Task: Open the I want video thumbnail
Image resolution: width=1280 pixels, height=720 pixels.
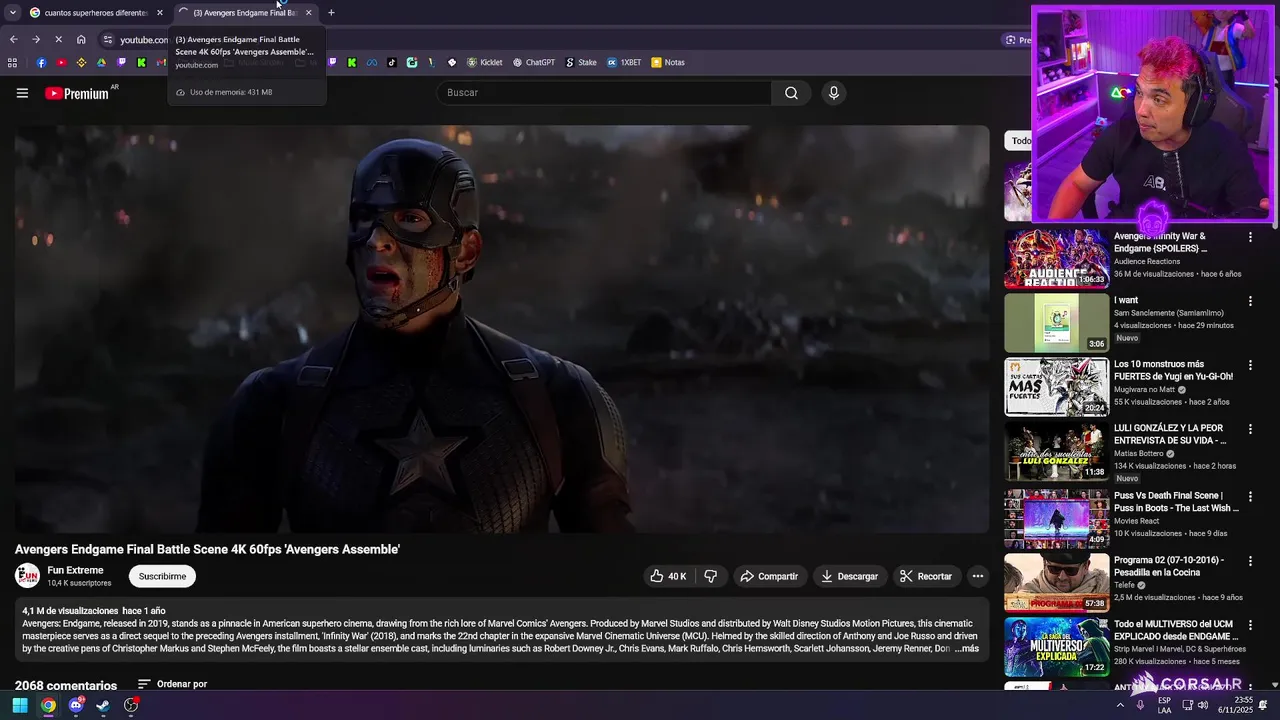Action: 1056,322
